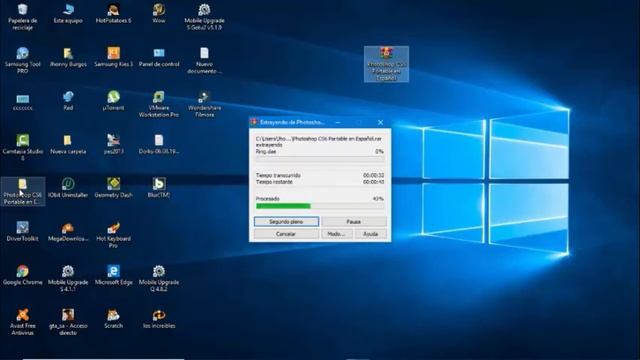Select the Doku 06.03.19 file icon
Image resolution: width=640 pixels, height=360 pixels.
pos(159,144)
